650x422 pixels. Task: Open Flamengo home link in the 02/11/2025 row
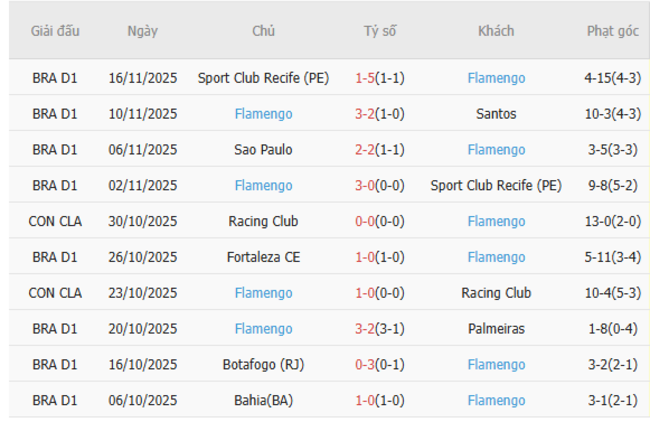tap(263, 186)
